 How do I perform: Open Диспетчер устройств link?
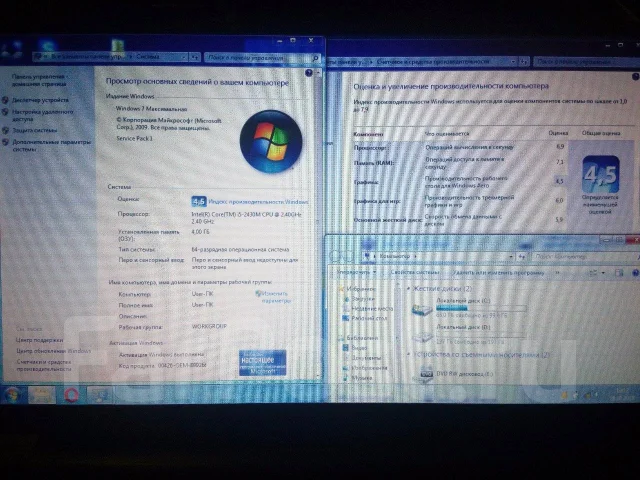(40, 100)
